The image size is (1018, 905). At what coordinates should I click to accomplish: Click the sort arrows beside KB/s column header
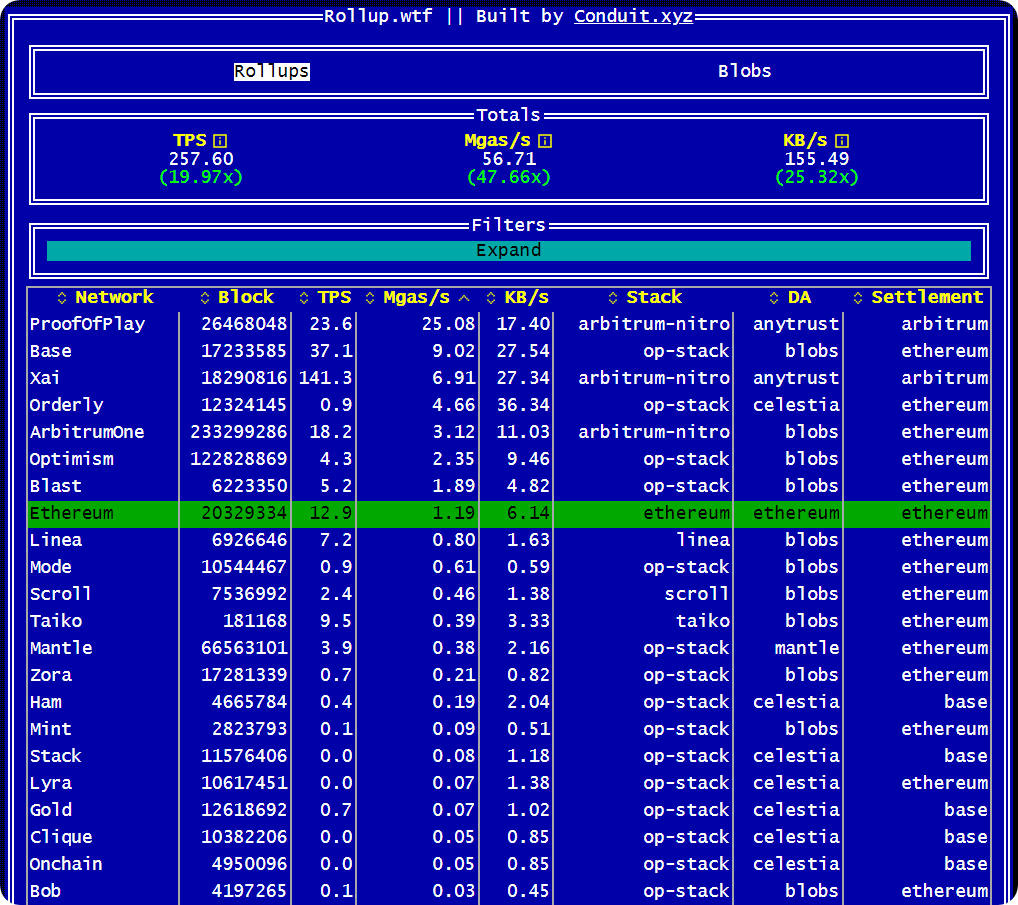pyautogui.click(x=491, y=297)
